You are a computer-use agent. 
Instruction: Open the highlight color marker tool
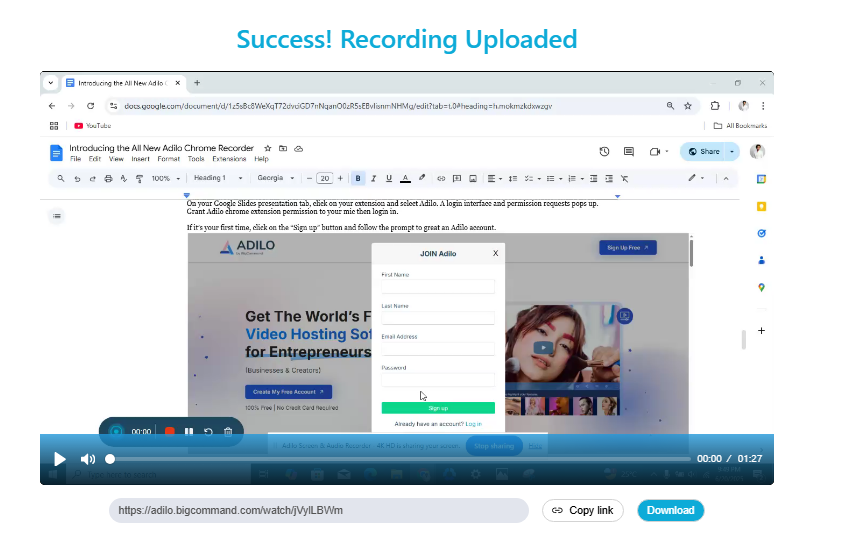click(x=422, y=178)
